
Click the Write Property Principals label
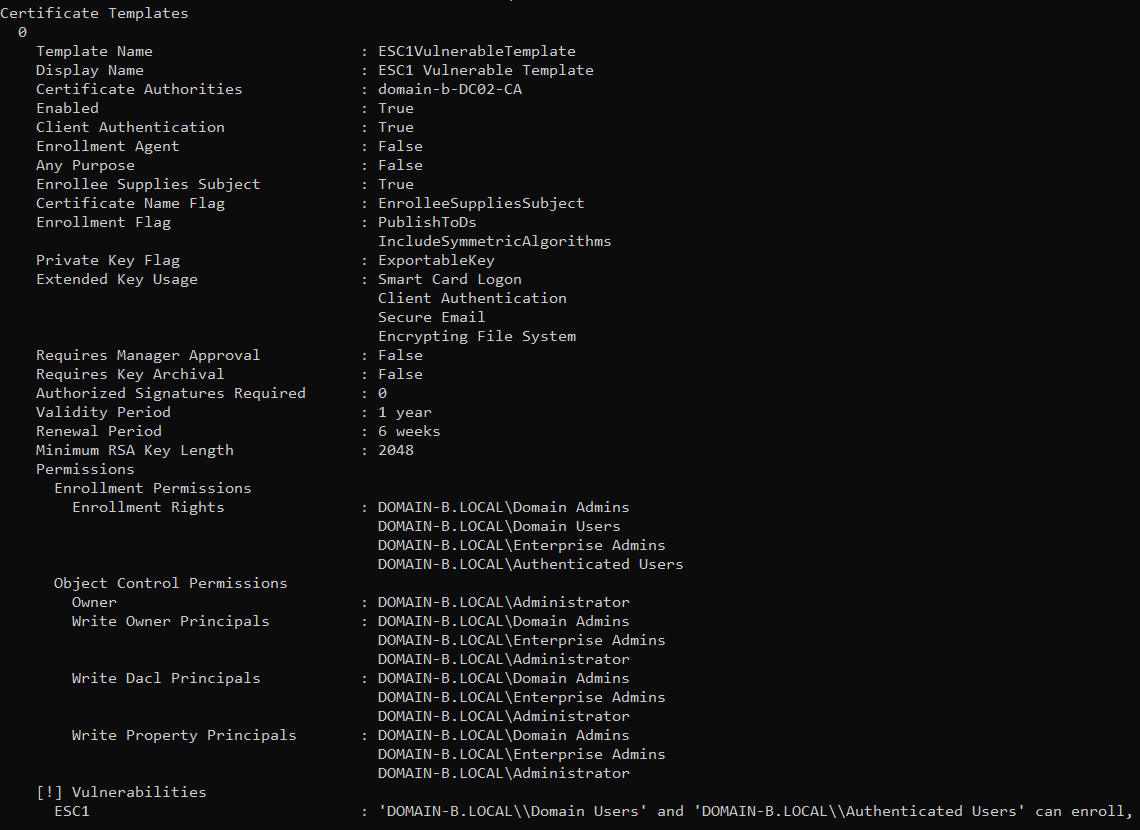click(x=184, y=736)
